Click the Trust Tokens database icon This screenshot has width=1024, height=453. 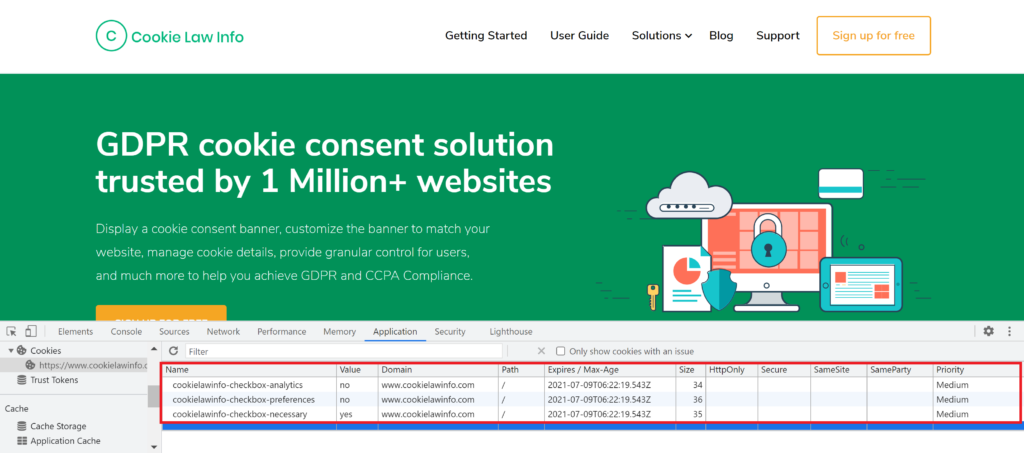pyautogui.click(x=22, y=380)
